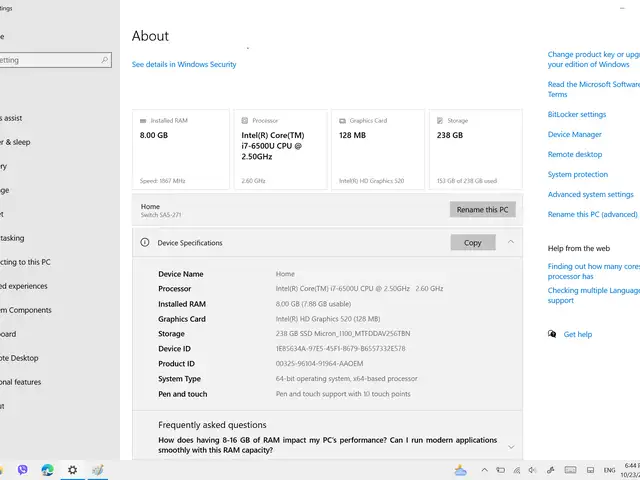Select the Settings gear taskbar icon
Image resolution: width=640 pixels, height=480 pixels.
[72, 470]
